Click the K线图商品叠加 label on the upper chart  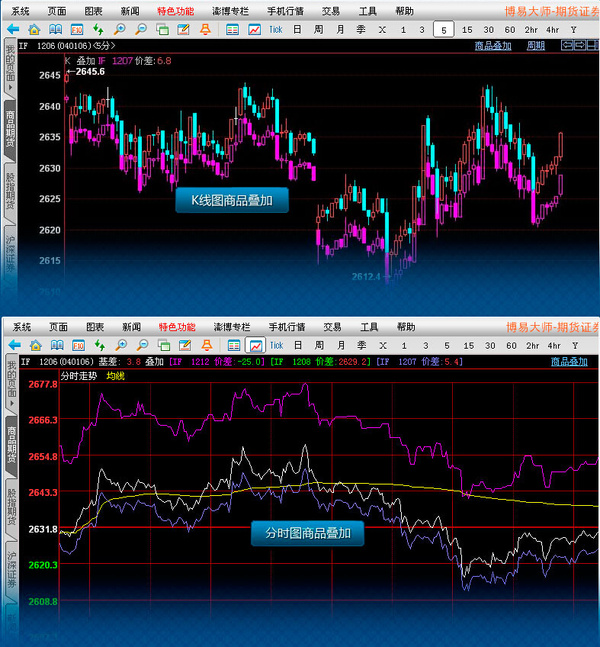232,201
